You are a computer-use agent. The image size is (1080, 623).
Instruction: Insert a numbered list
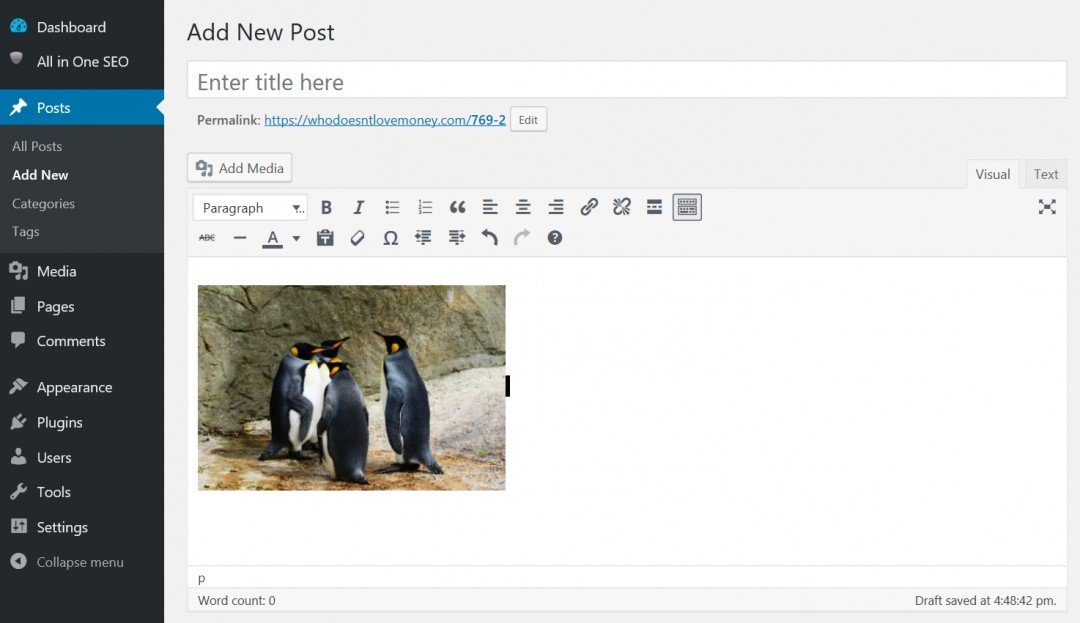[x=424, y=207]
